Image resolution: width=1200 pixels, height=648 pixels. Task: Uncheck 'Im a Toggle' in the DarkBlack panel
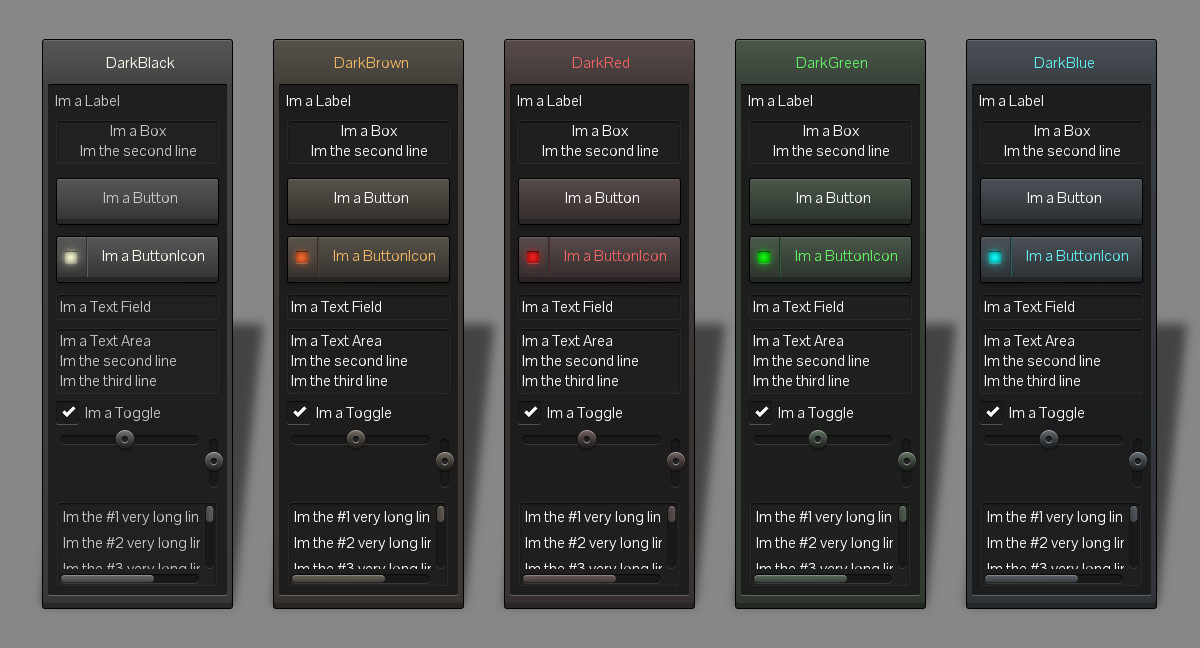click(x=68, y=412)
